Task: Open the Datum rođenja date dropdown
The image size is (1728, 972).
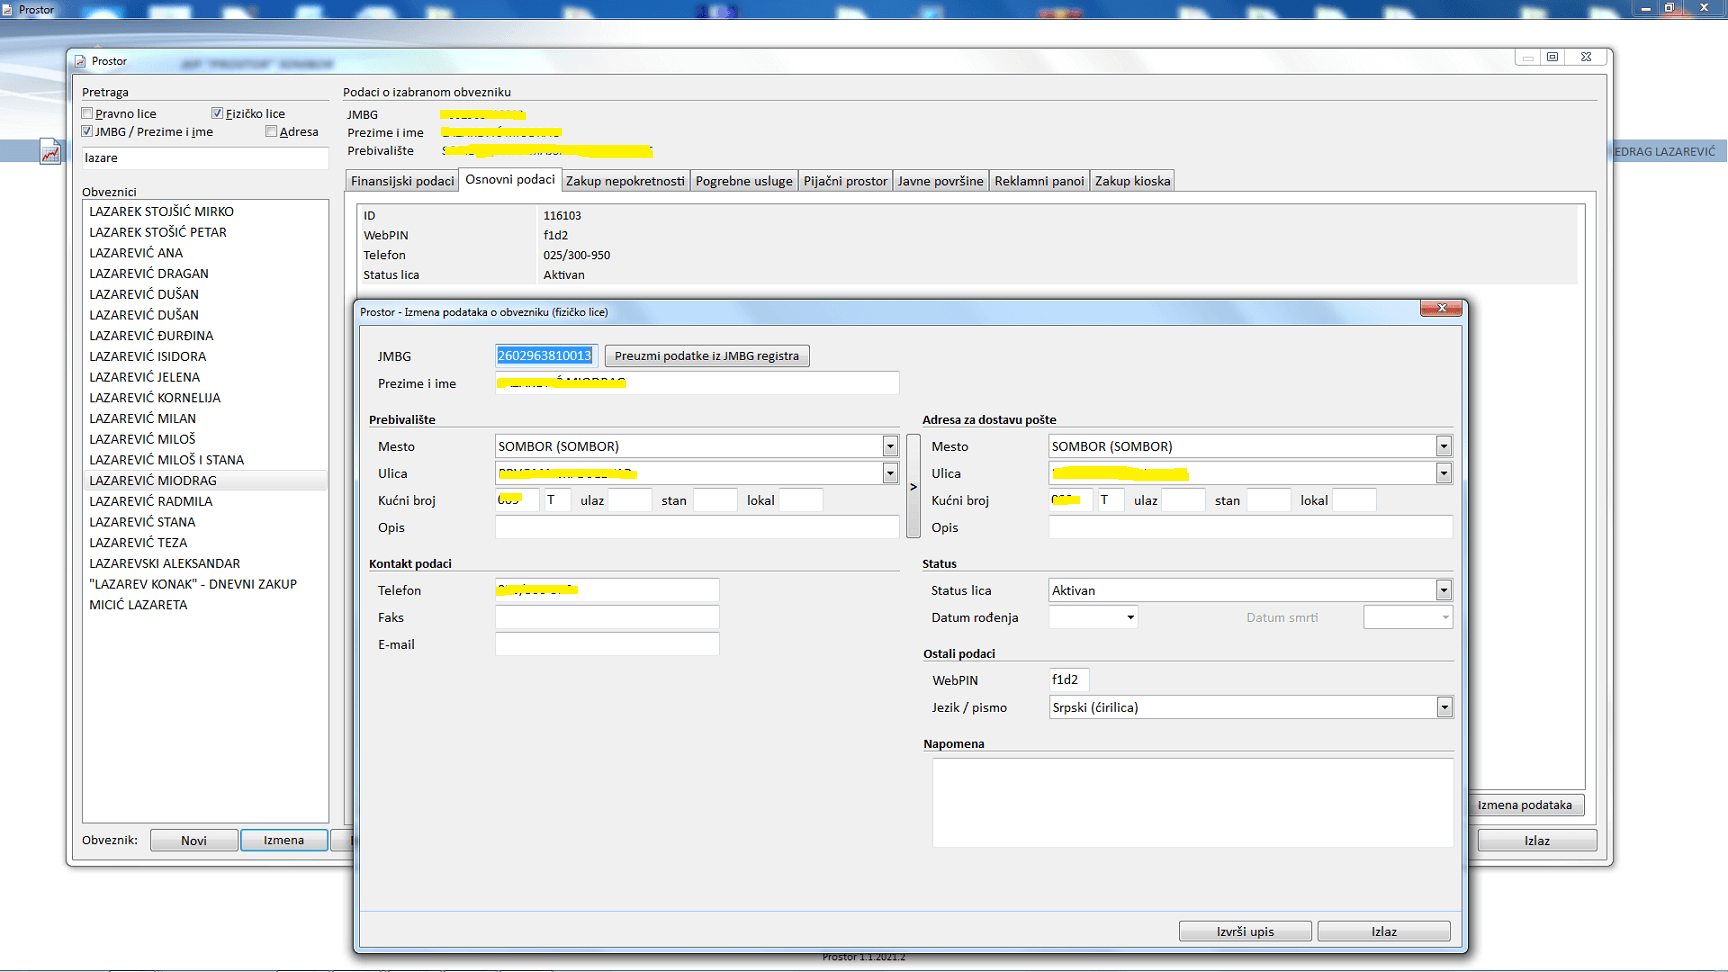Action: (1130, 617)
